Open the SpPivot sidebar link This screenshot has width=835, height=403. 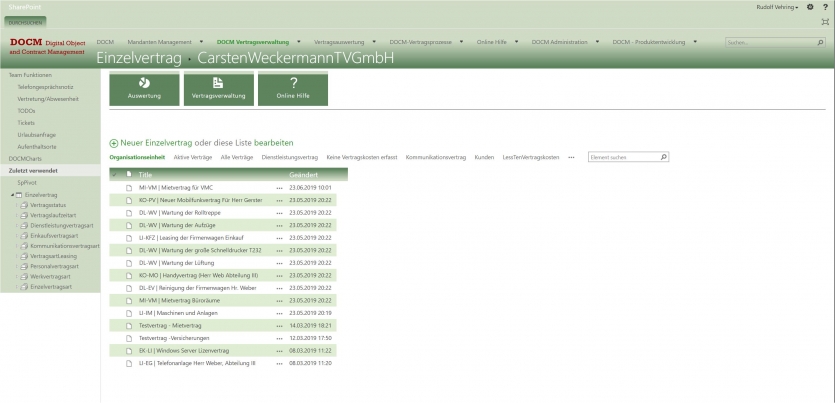[27, 183]
